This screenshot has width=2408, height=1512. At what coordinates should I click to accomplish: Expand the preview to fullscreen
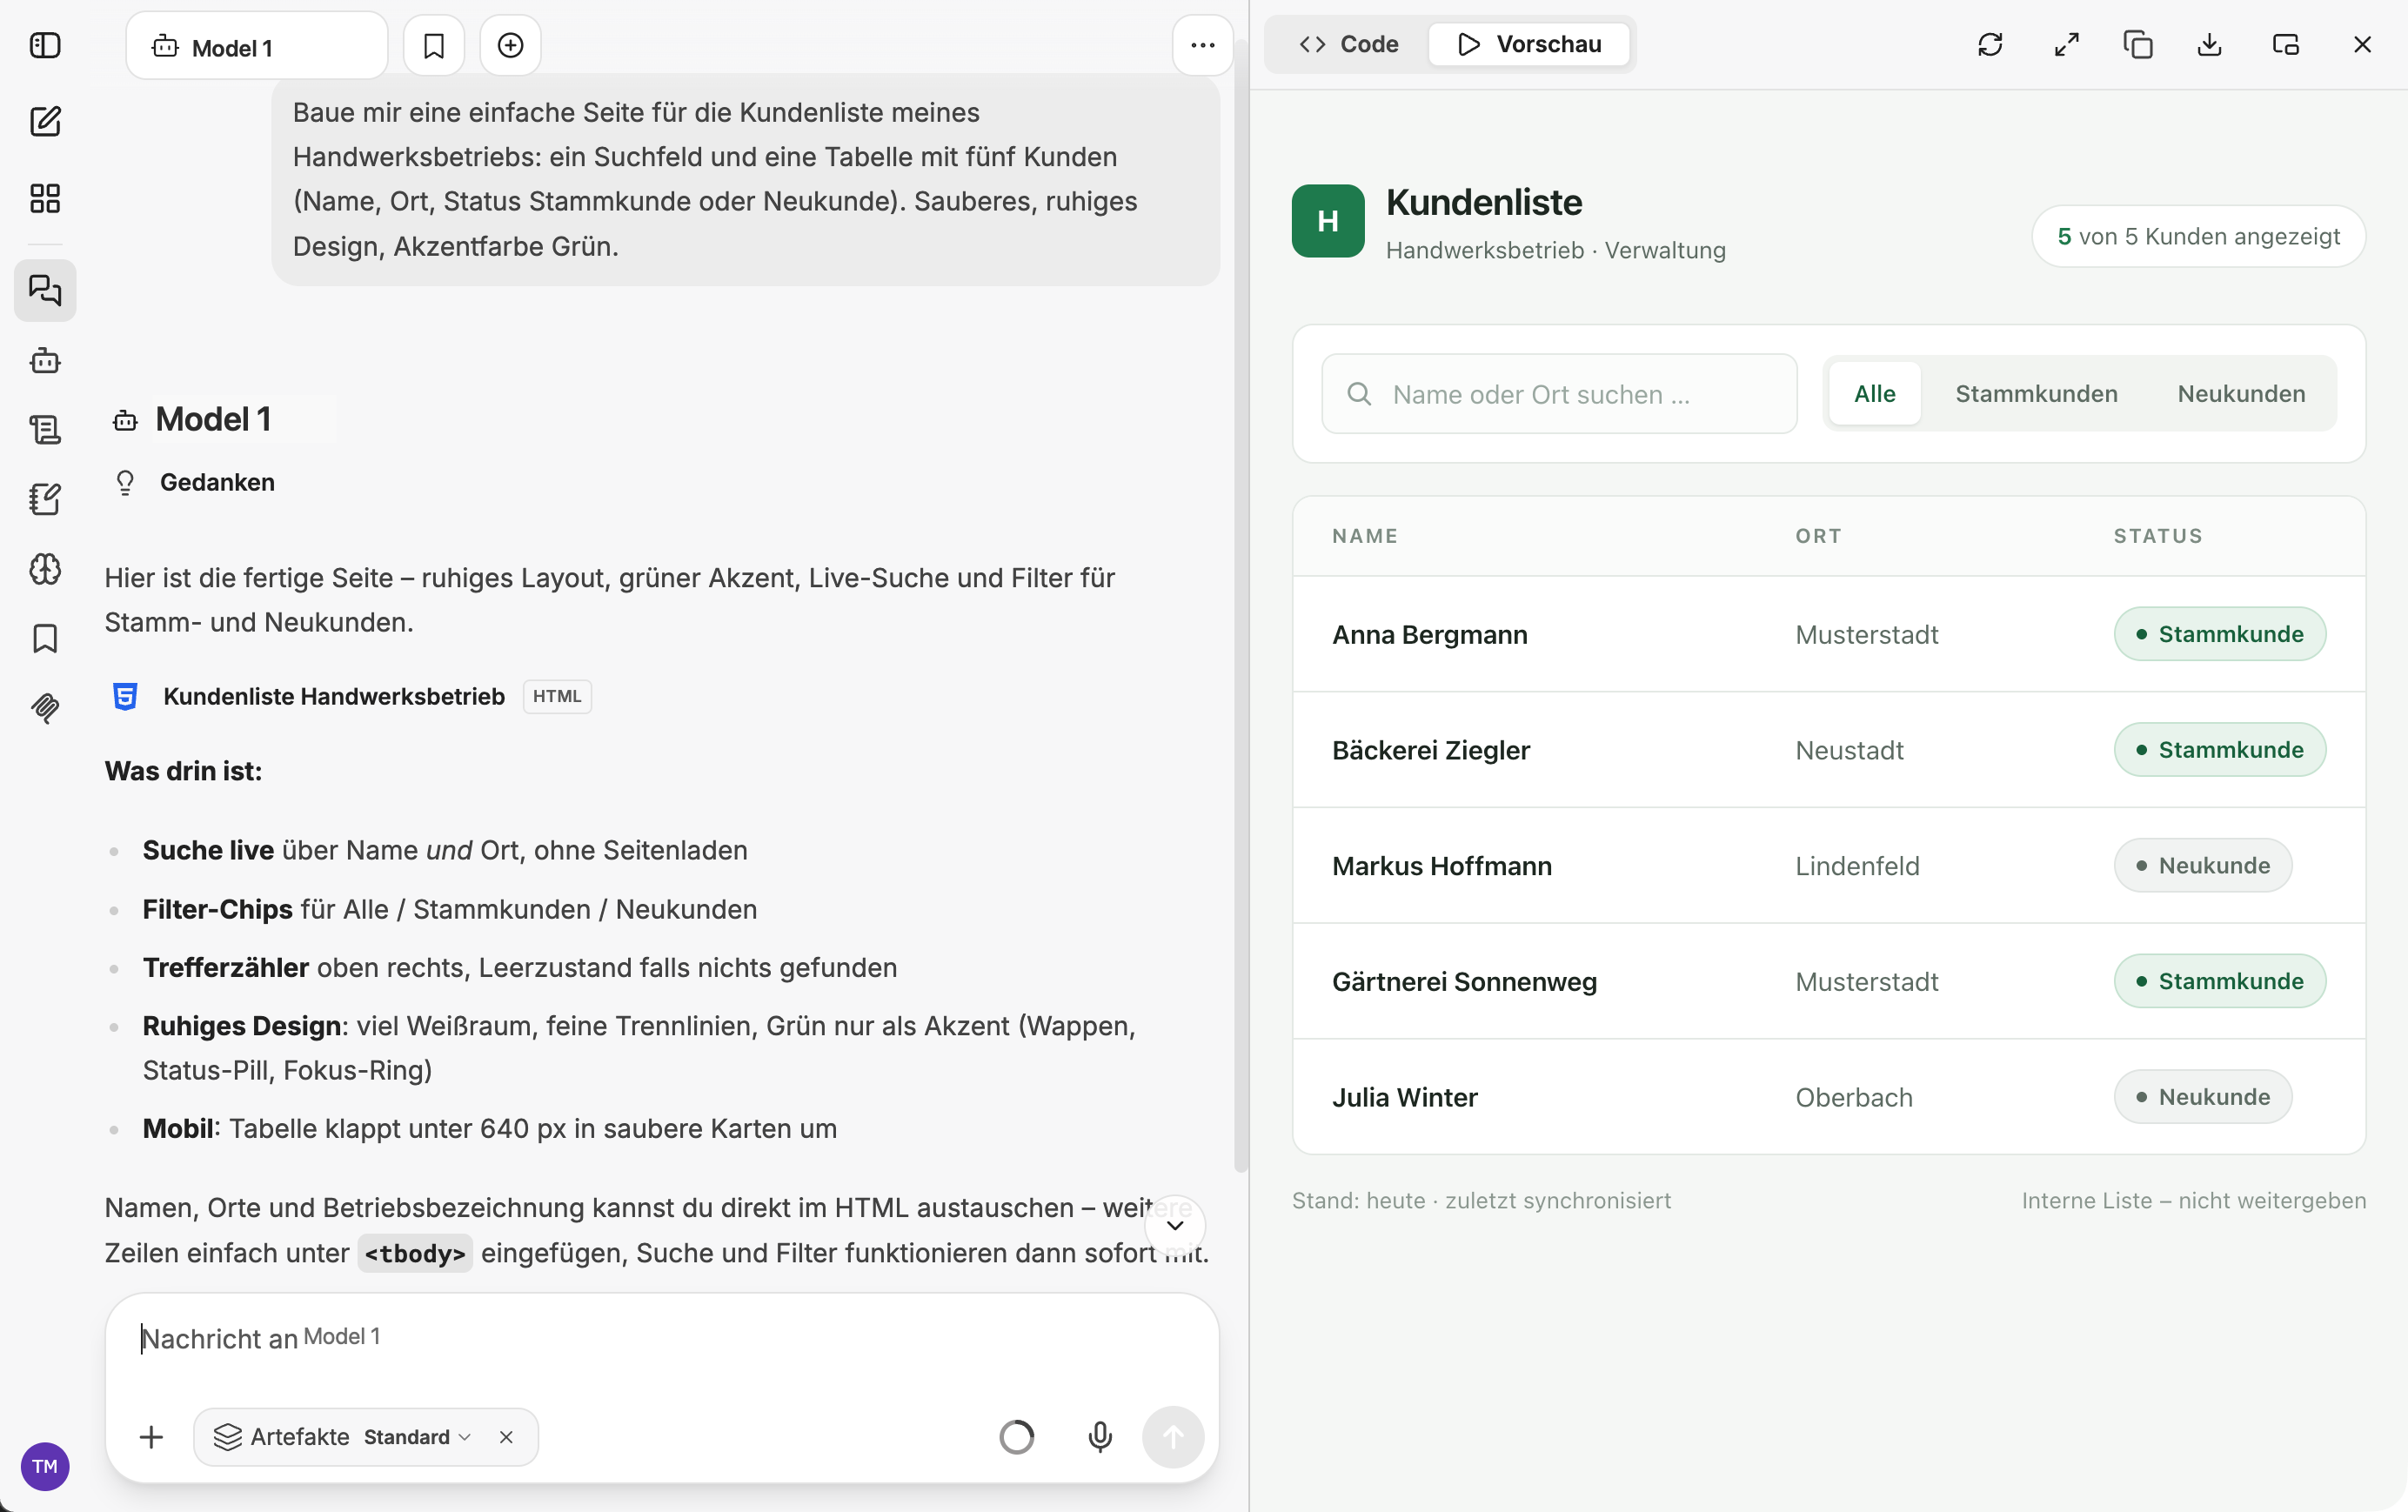point(2066,44)
